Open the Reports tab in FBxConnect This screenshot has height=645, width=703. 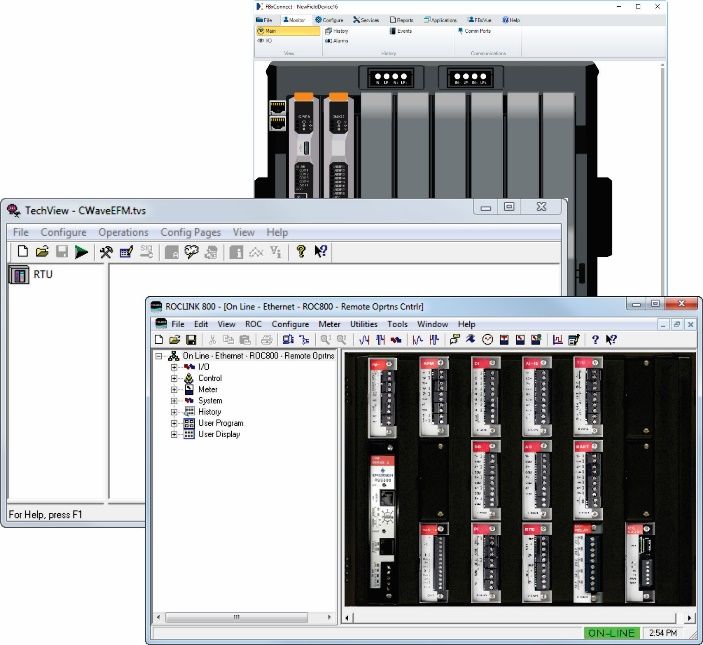(x=402, y=20)
